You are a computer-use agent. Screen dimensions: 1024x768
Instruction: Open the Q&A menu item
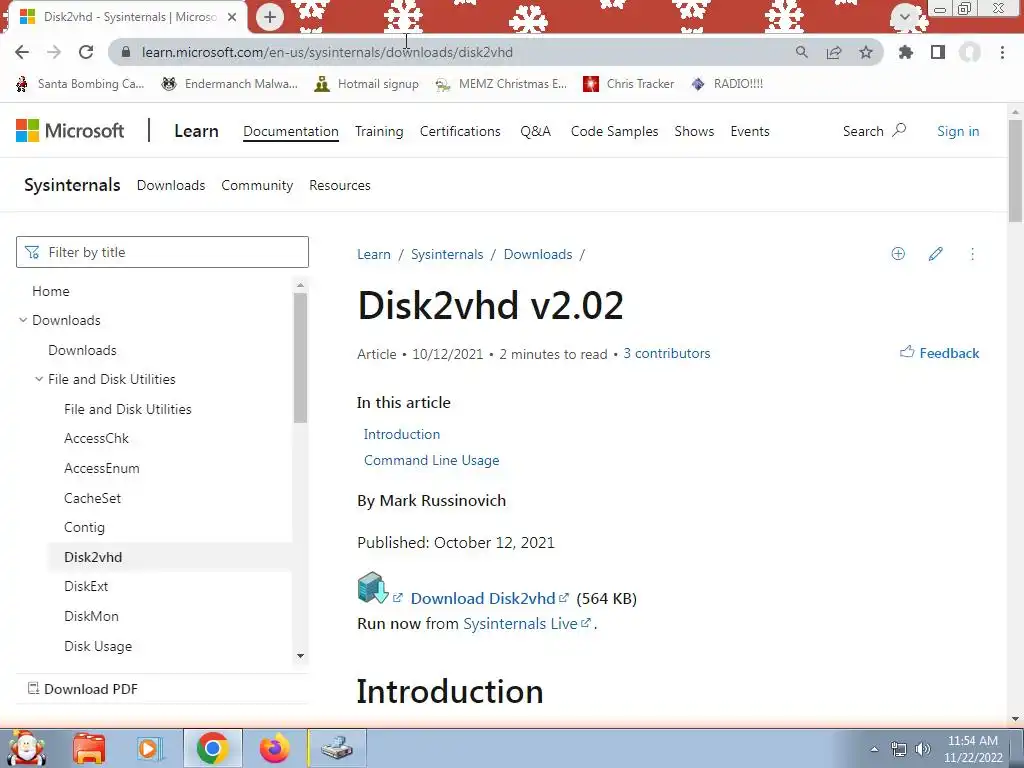coord(536,131)
